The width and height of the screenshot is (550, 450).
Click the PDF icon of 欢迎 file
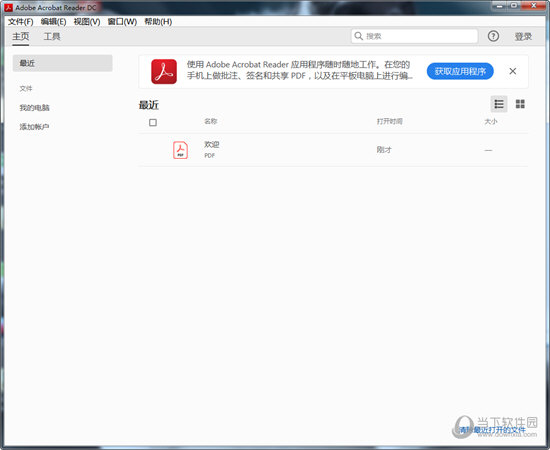coord(180,150)
